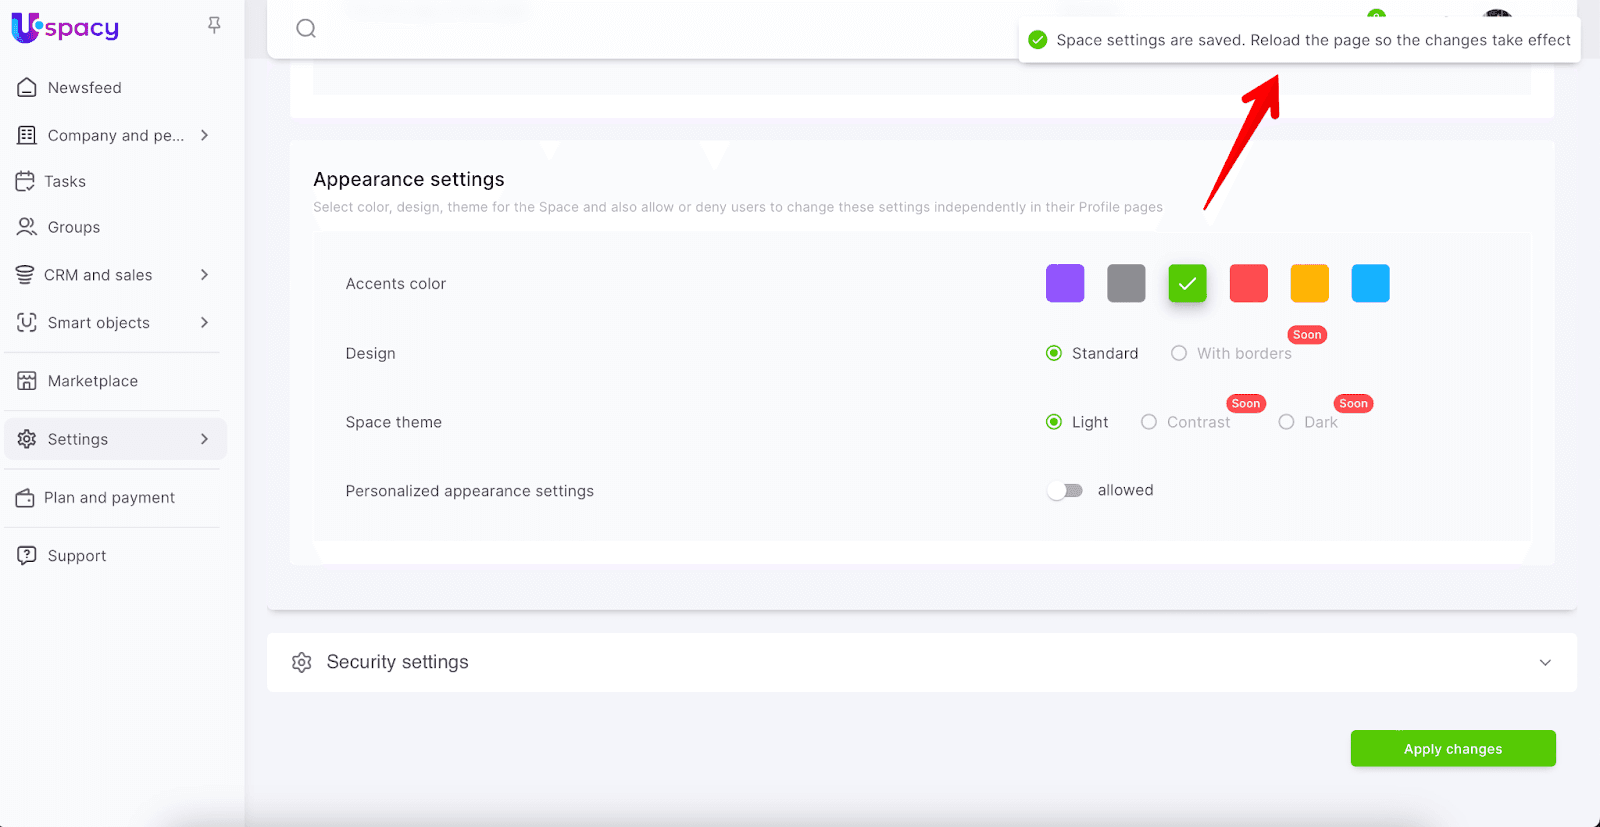Image resolution: width=1600 pixels, height=827 pixels.
Task: Click the Groups people icon
Action: 27,227
